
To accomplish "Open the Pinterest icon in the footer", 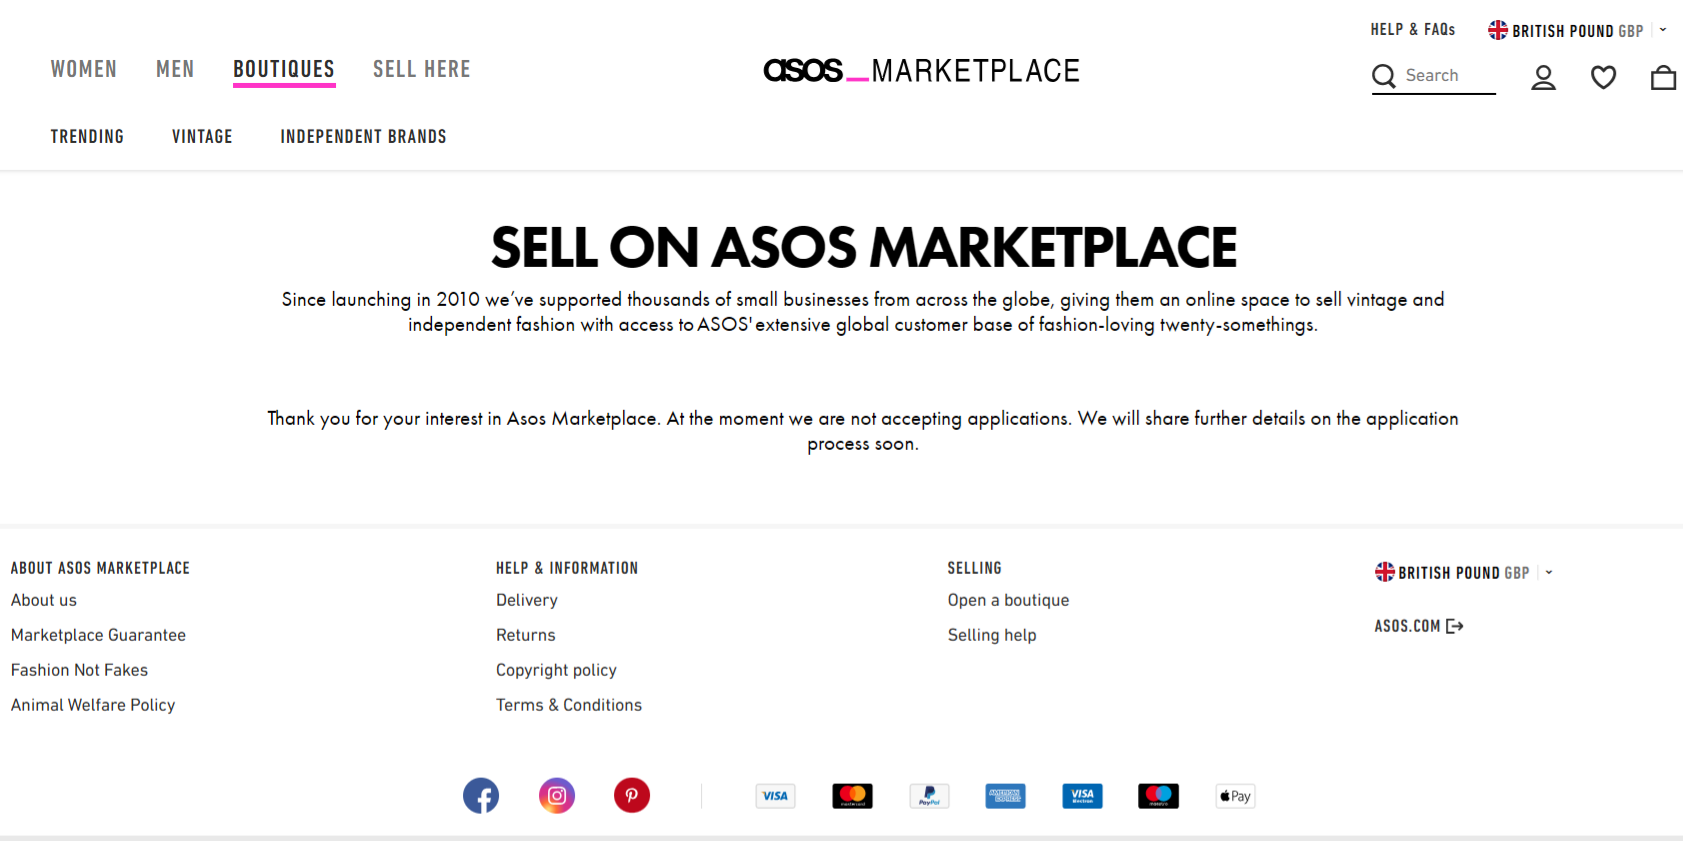I will [x=631, y=795].
